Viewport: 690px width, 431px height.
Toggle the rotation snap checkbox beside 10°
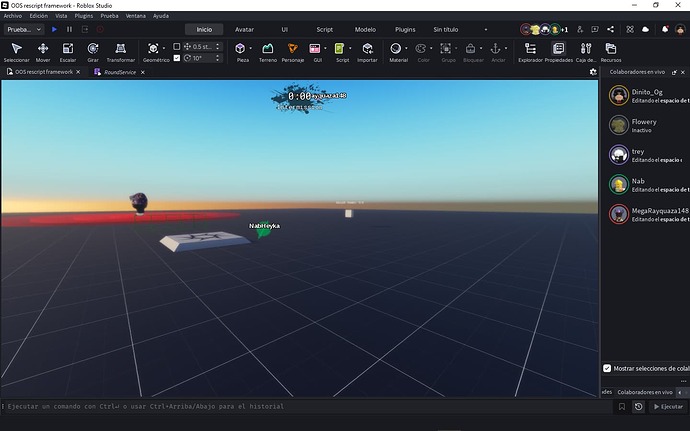pyautogui.click(x=177, y=58)
